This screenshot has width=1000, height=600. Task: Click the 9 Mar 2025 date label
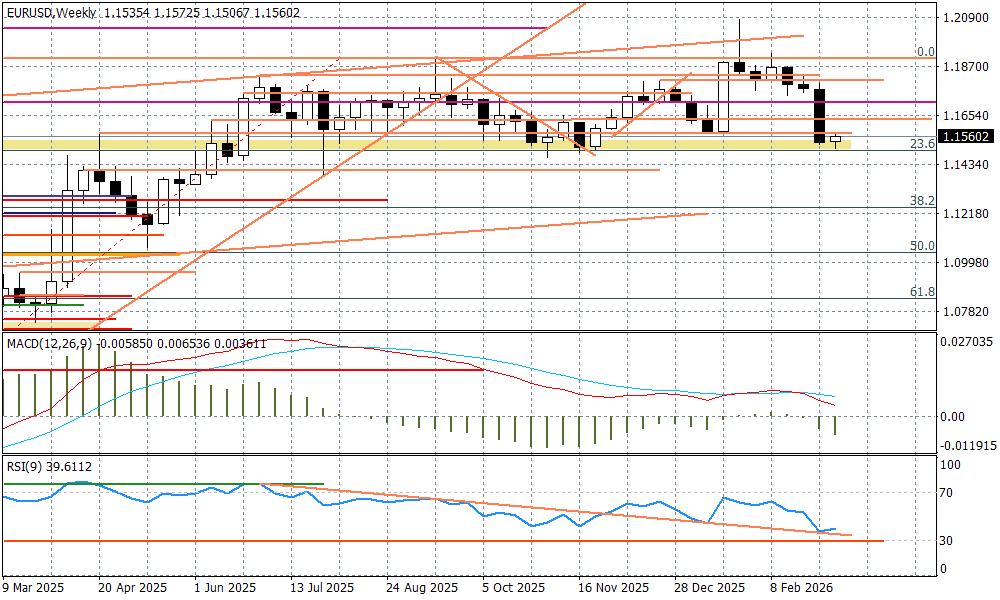35,588
